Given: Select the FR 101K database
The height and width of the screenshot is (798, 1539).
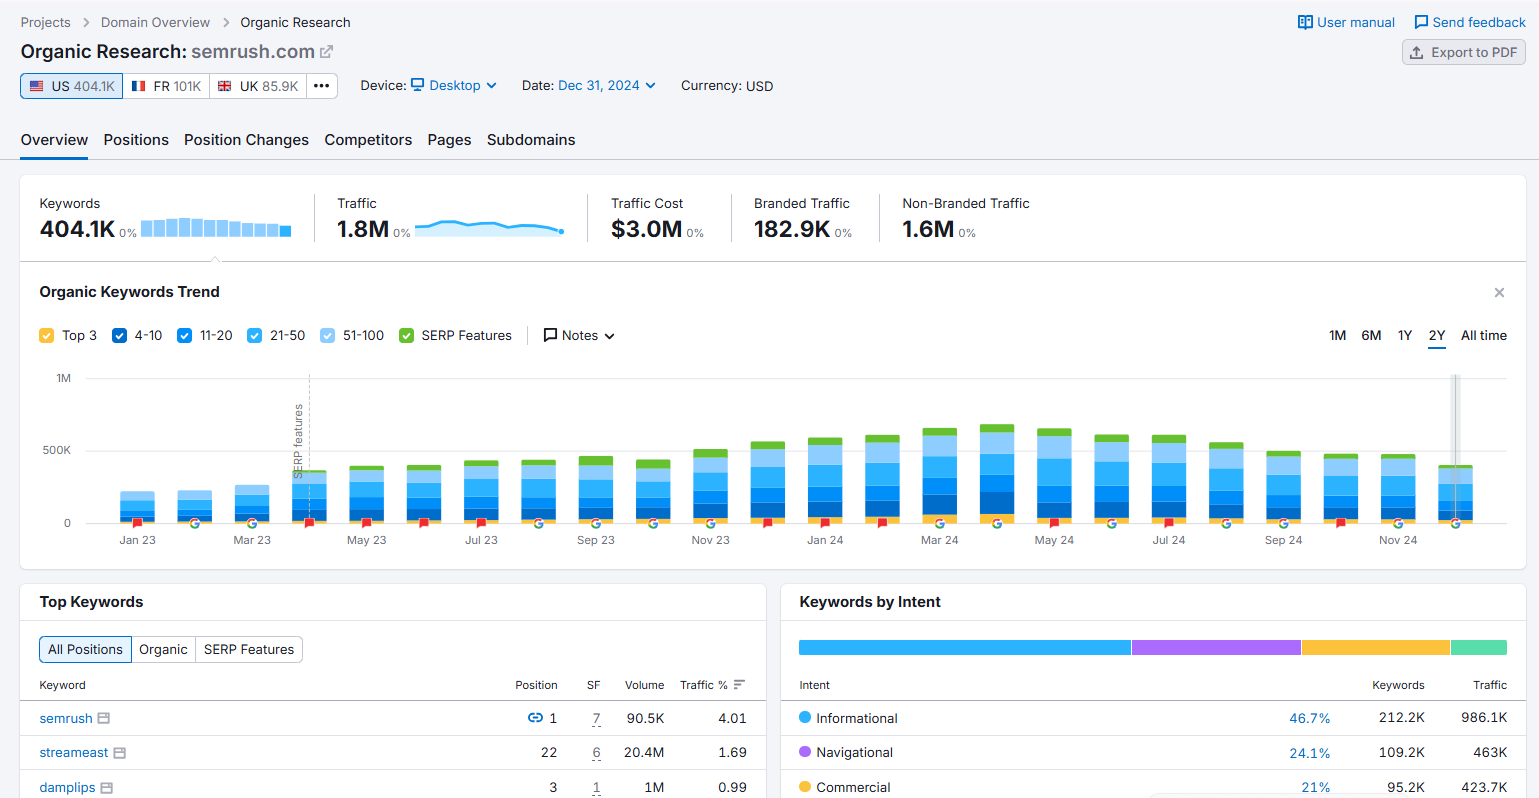Looking at the screenshot, I should [166, 86].
